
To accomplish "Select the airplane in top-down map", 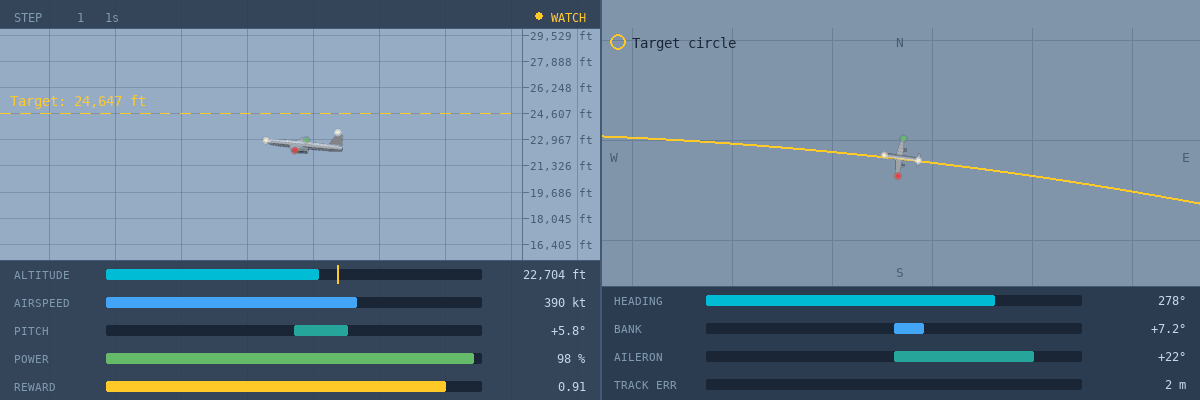I will pyautogui.click(x=900, y=157).
